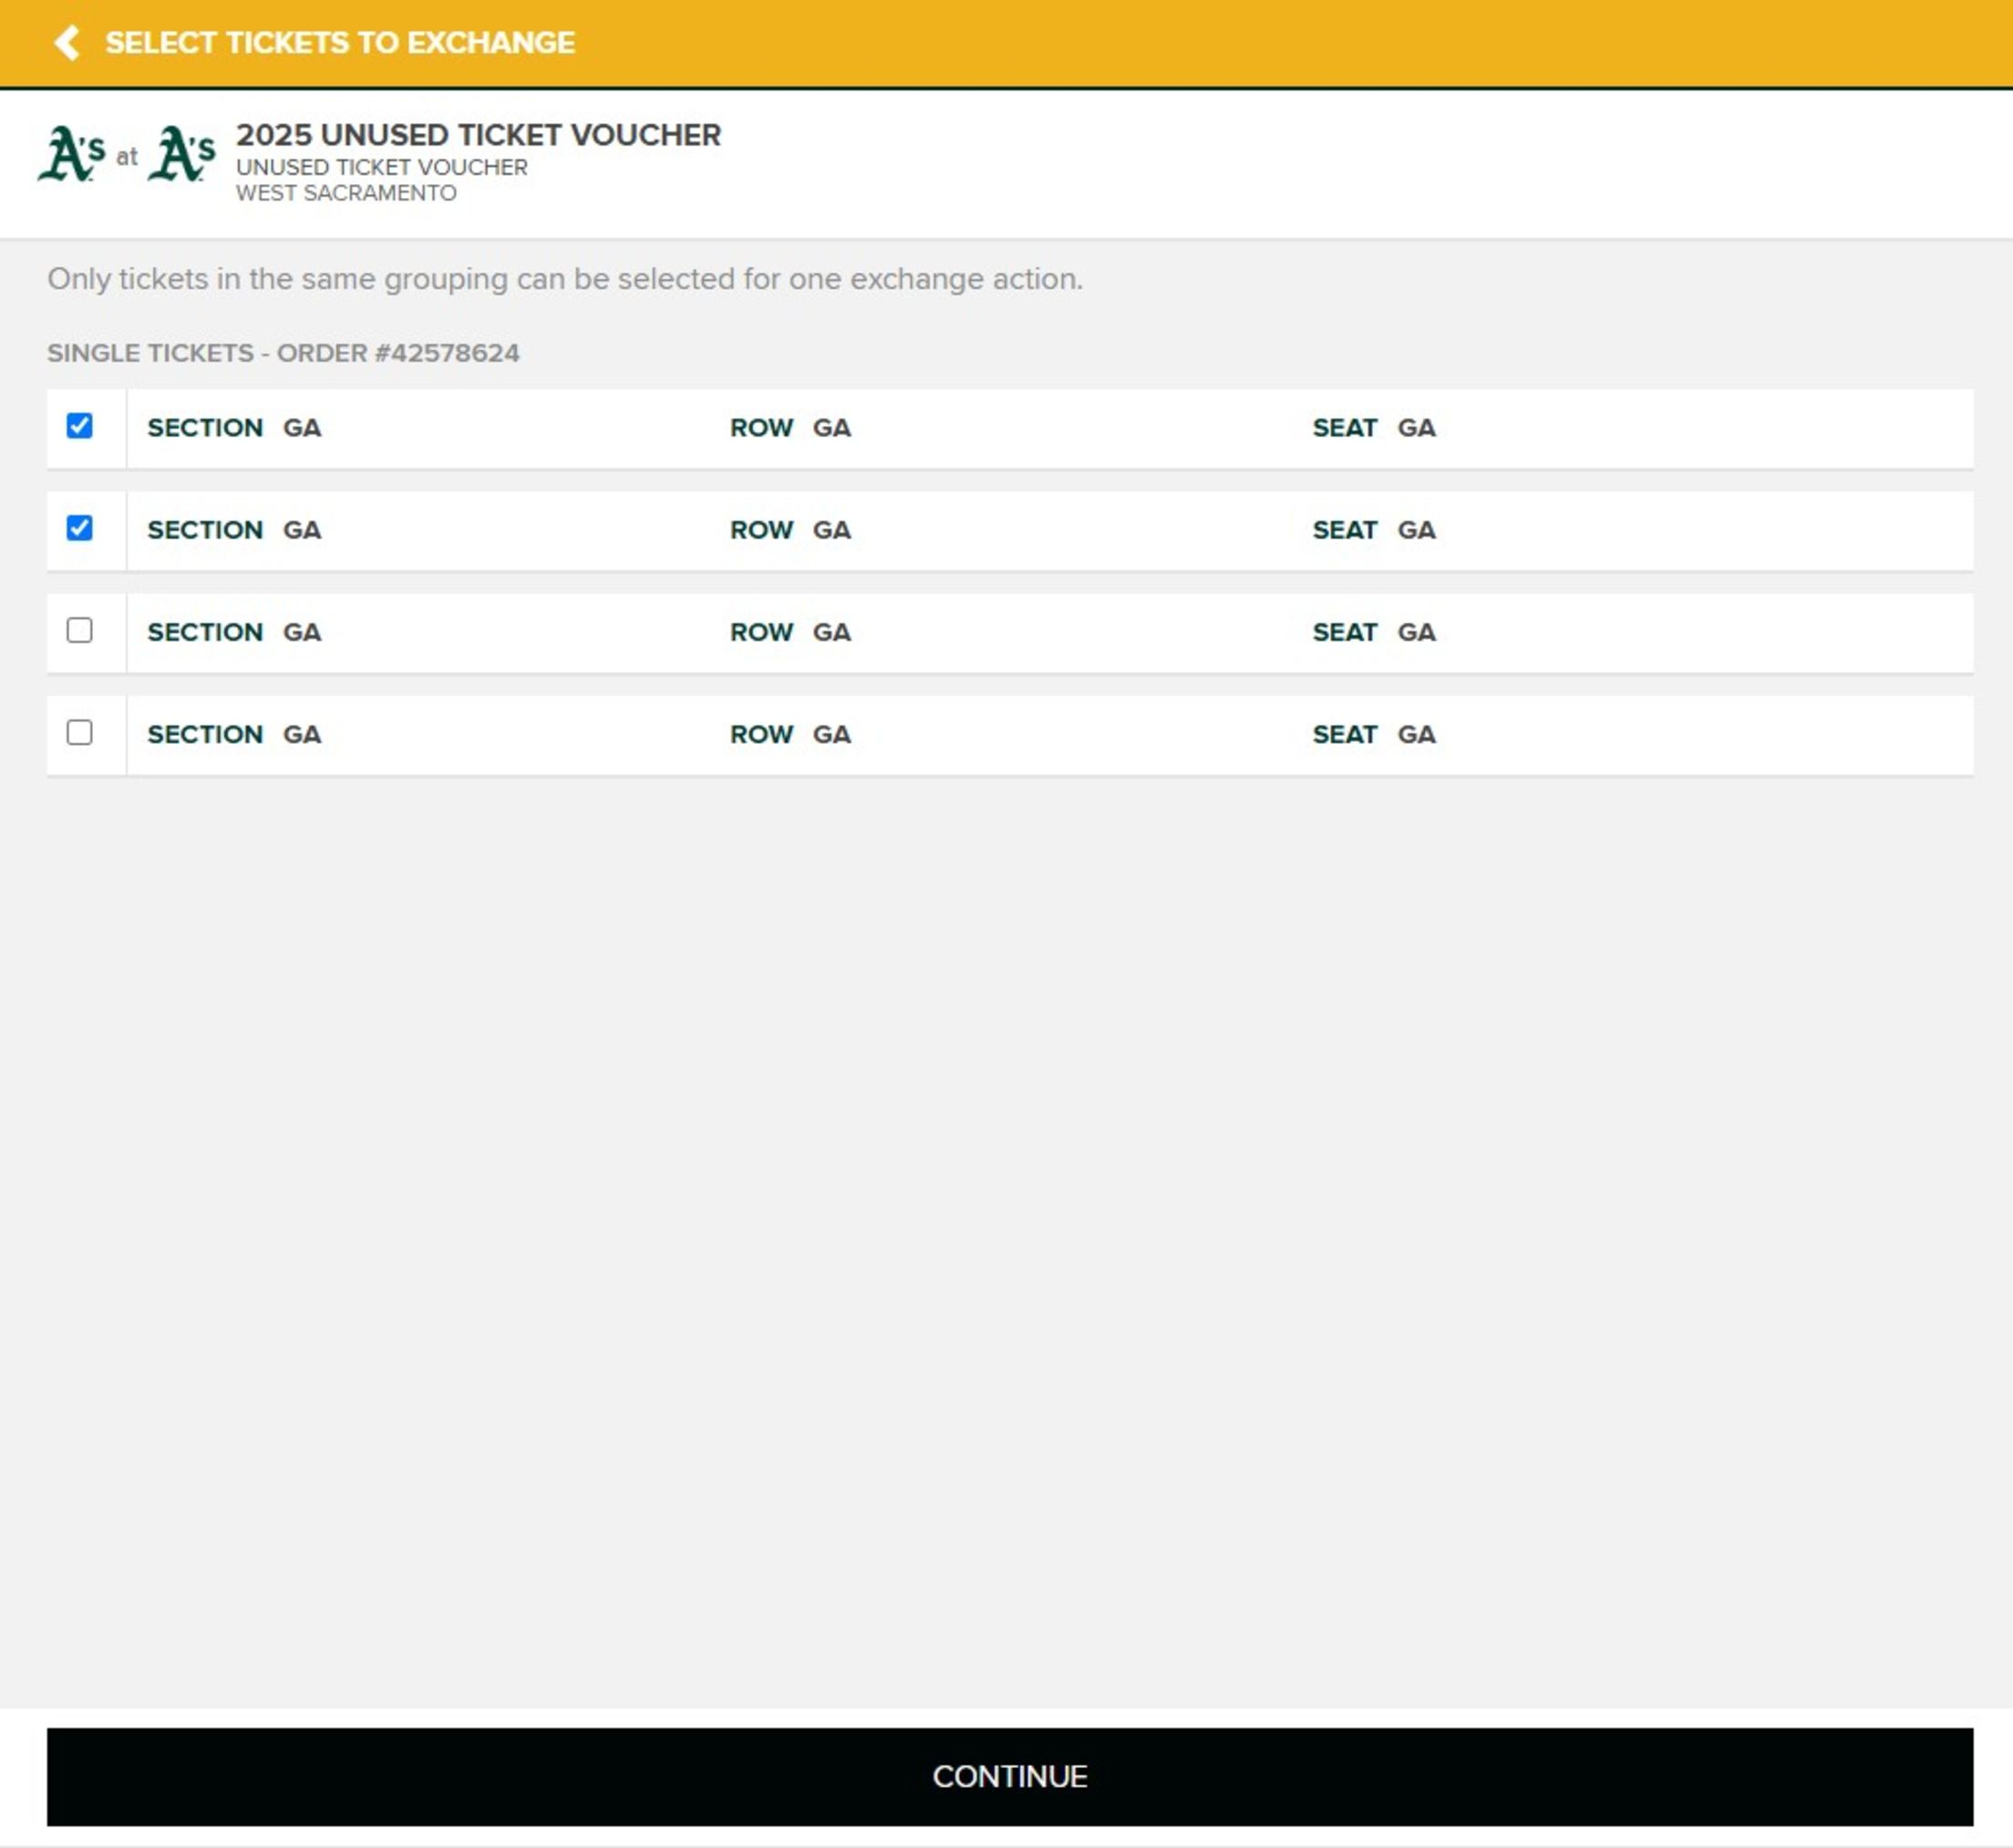Viewport: 2013px width, 1848px height.
Task: Click the 2025 UNUSED TICKET VOUCHER heading
Action: pos(478,135)
